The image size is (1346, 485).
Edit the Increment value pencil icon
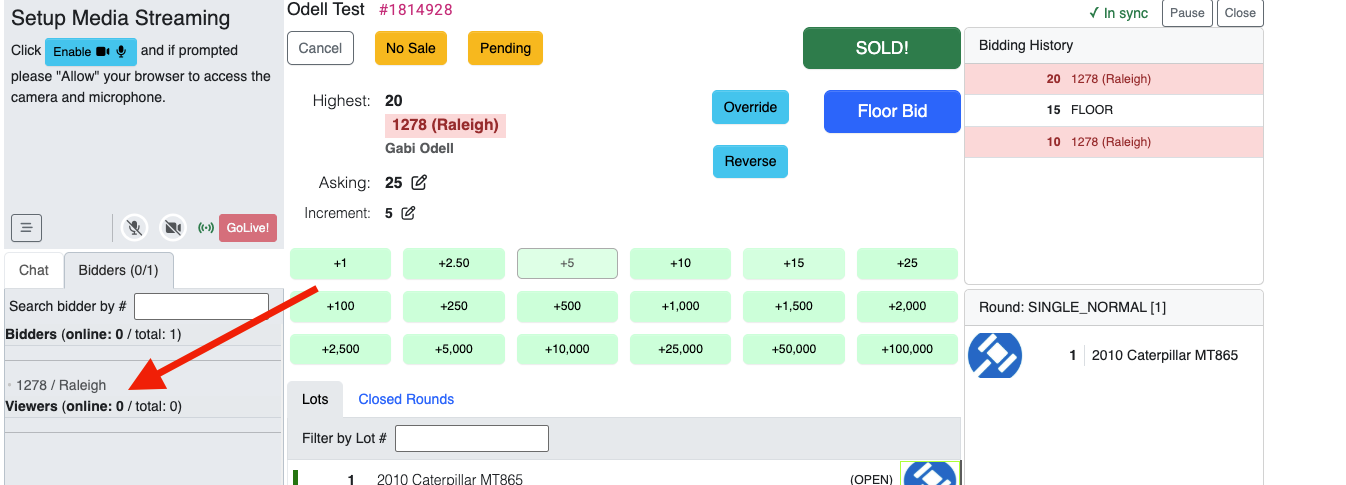(x=408, y=213)
